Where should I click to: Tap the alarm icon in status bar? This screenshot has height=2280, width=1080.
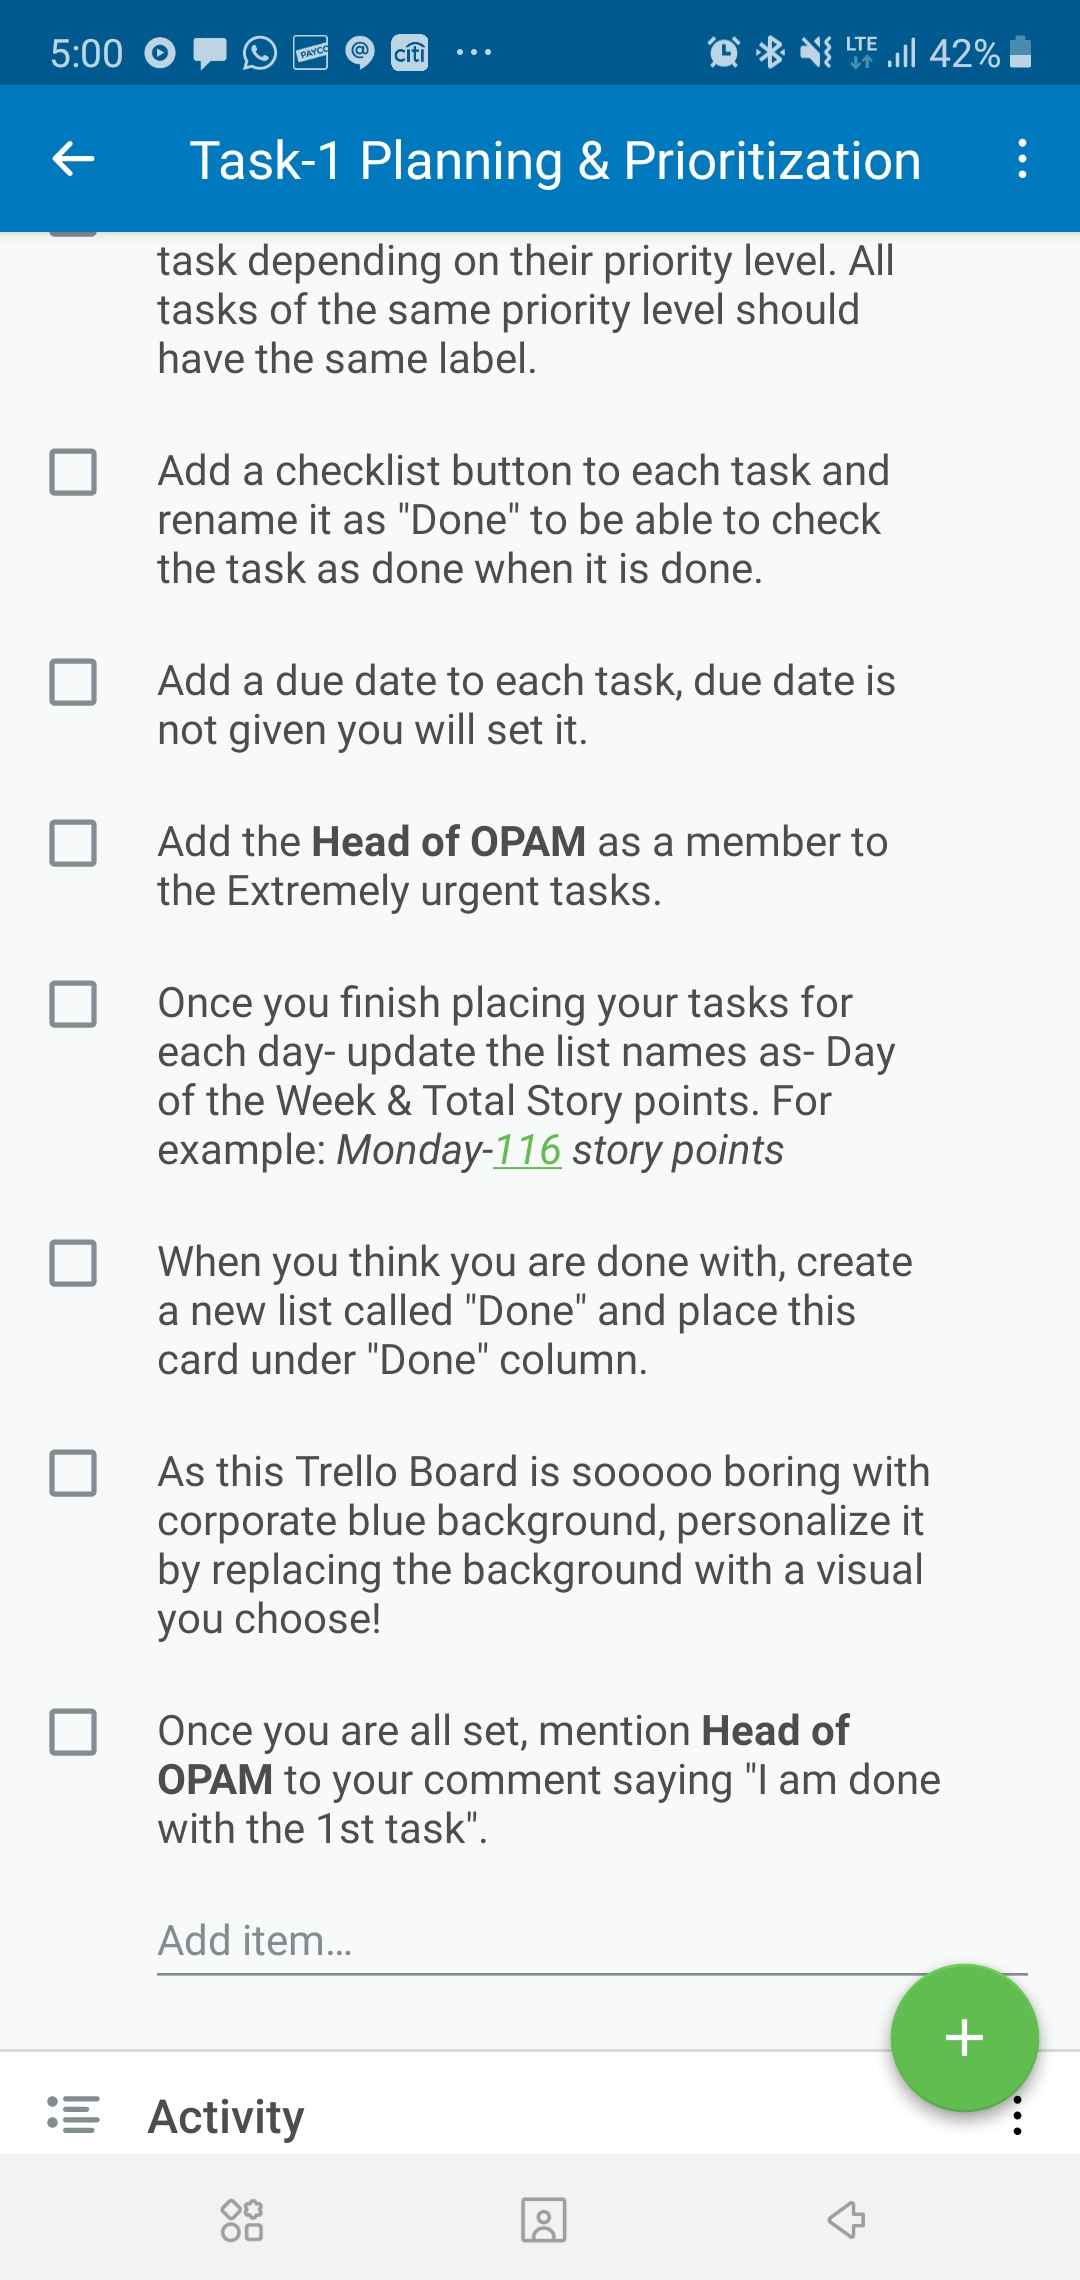723,52
